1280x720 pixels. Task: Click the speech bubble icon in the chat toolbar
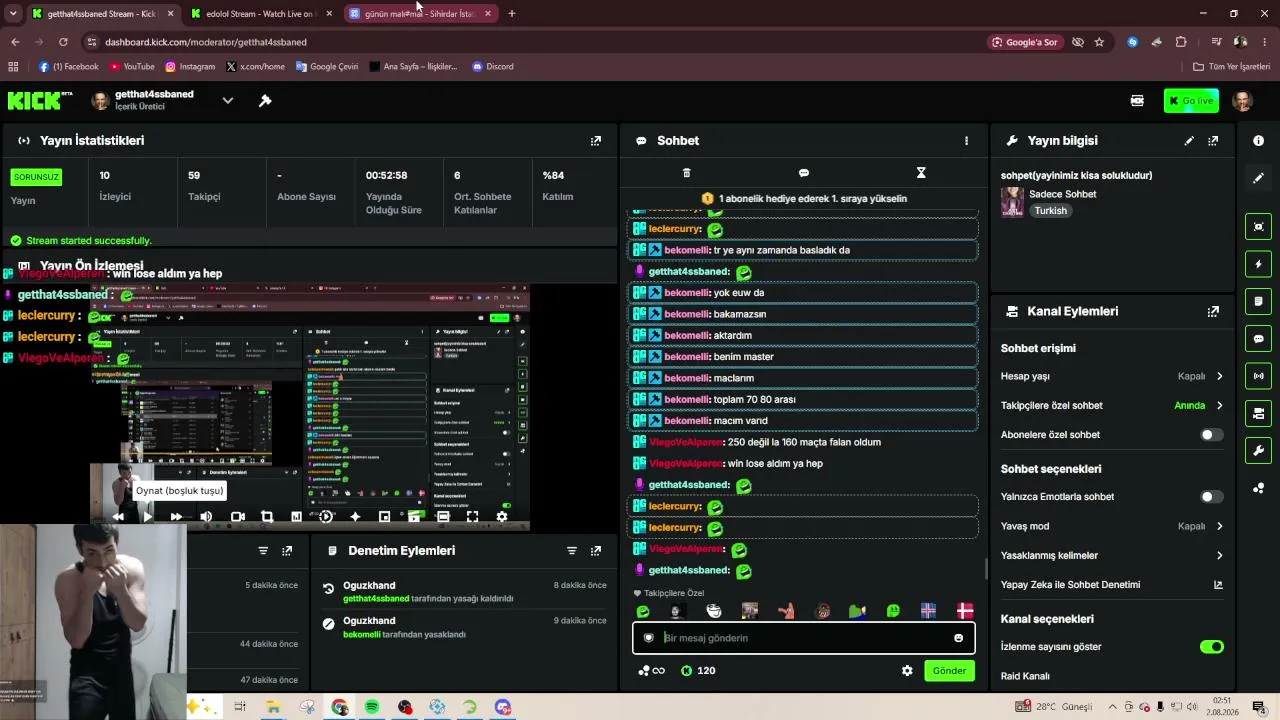tap(804, 173)
